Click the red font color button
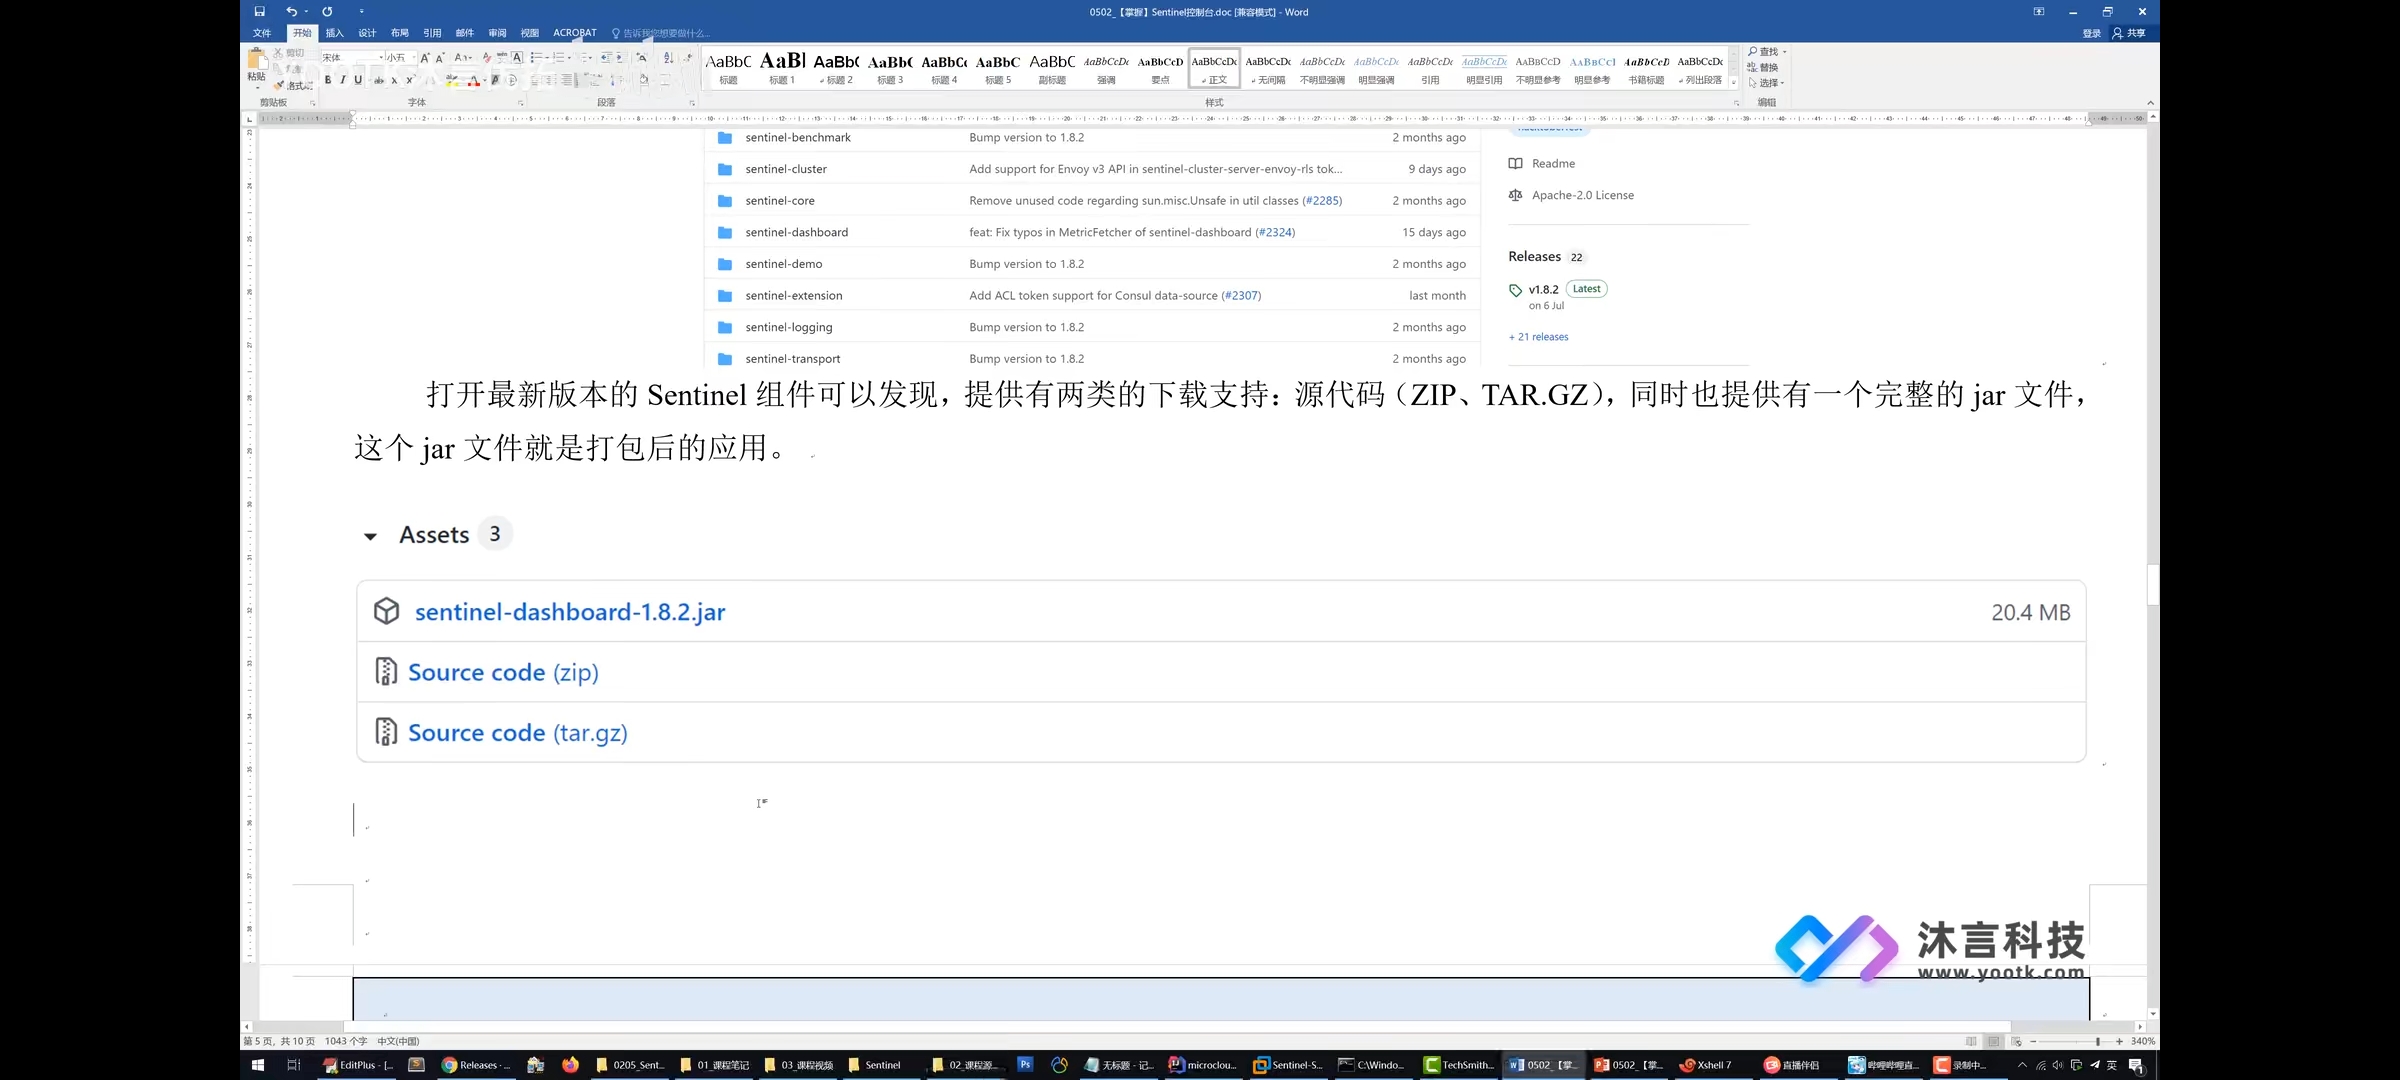Image resolution: width=2400 pixels, height=1080 pixels. pyautogui.click(x=474, y=80)
